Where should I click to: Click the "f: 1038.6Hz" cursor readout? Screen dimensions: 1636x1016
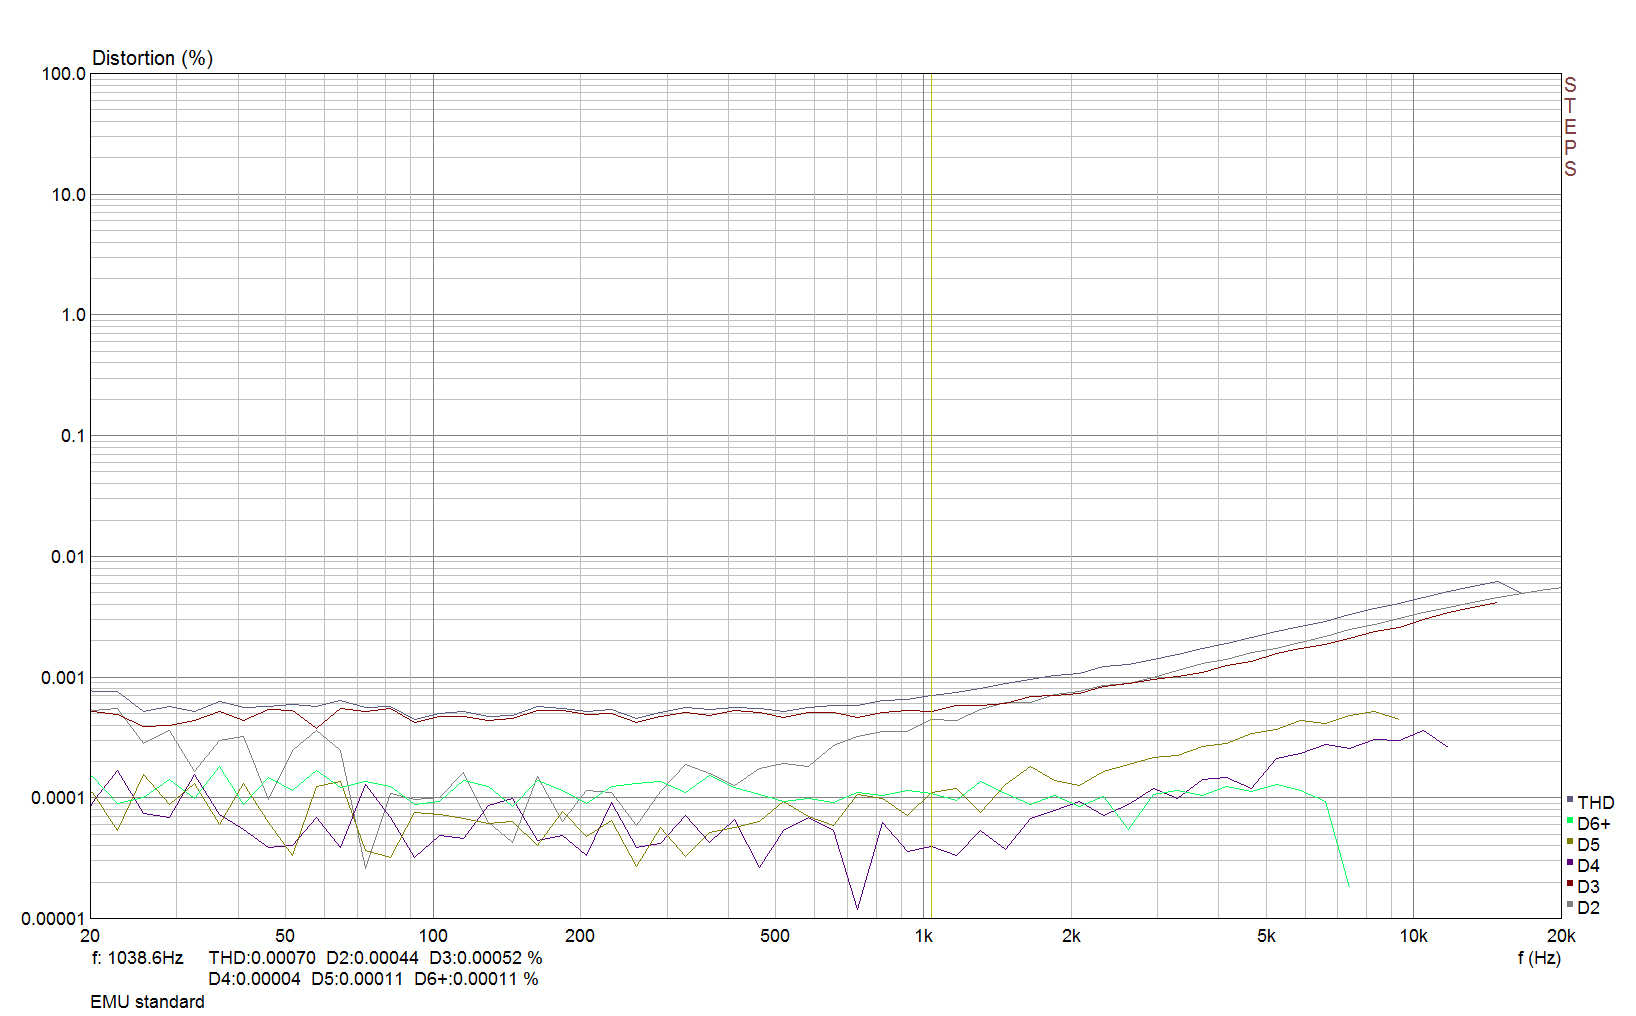click(x=137, y=958)
